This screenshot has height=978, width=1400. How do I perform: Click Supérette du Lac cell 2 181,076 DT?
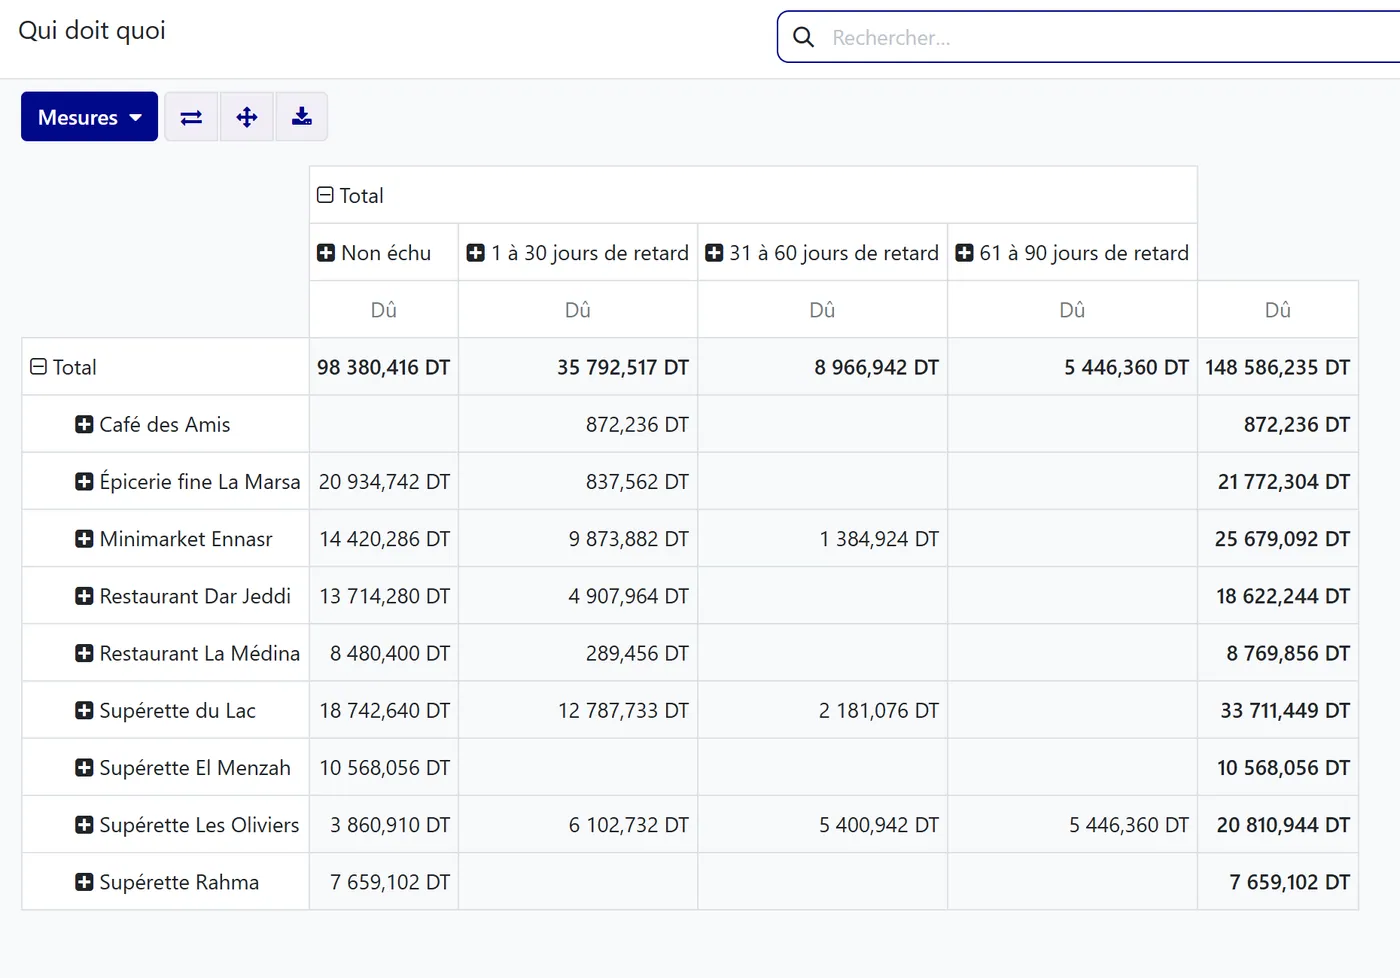point(822,710)
